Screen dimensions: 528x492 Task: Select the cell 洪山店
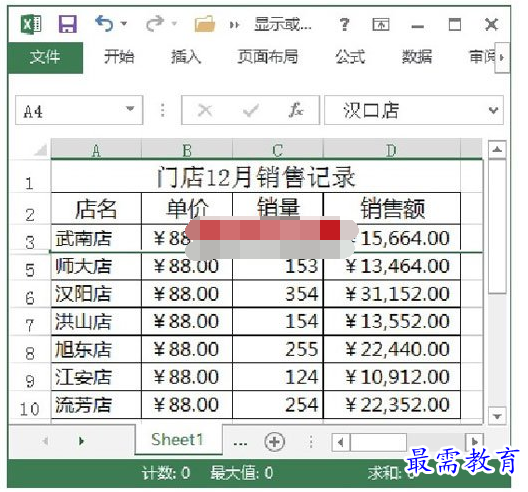[96, 321]
